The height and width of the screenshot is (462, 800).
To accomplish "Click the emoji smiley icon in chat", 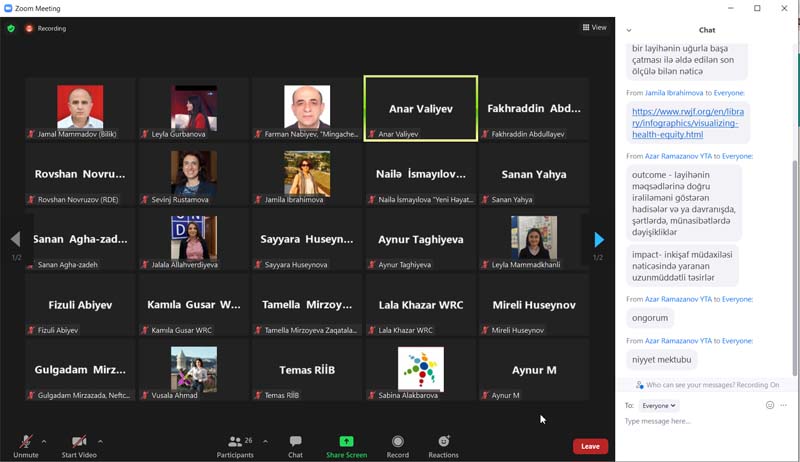I will pos(769,405).
